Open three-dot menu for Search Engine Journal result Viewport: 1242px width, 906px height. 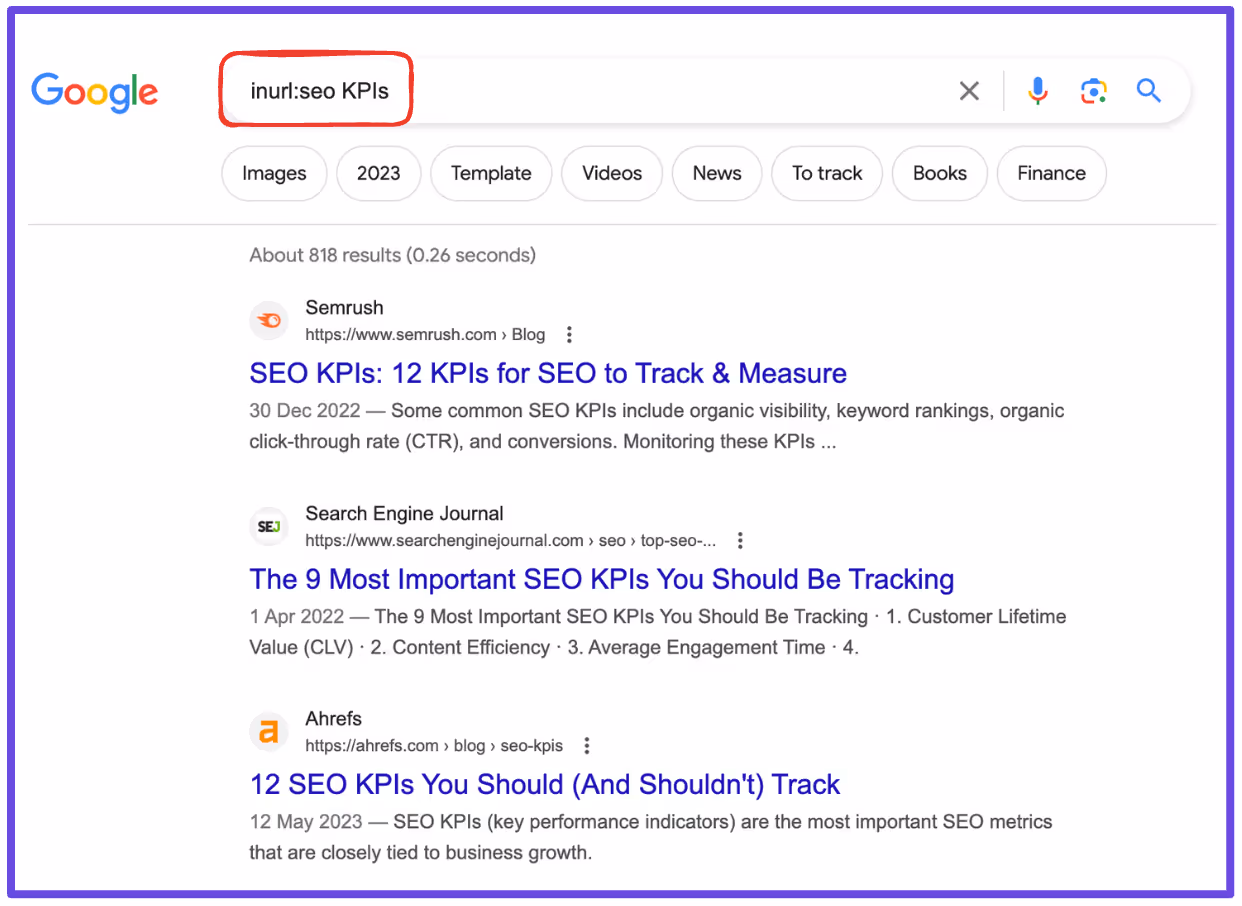pyautogui.click(x=740, y=541)
